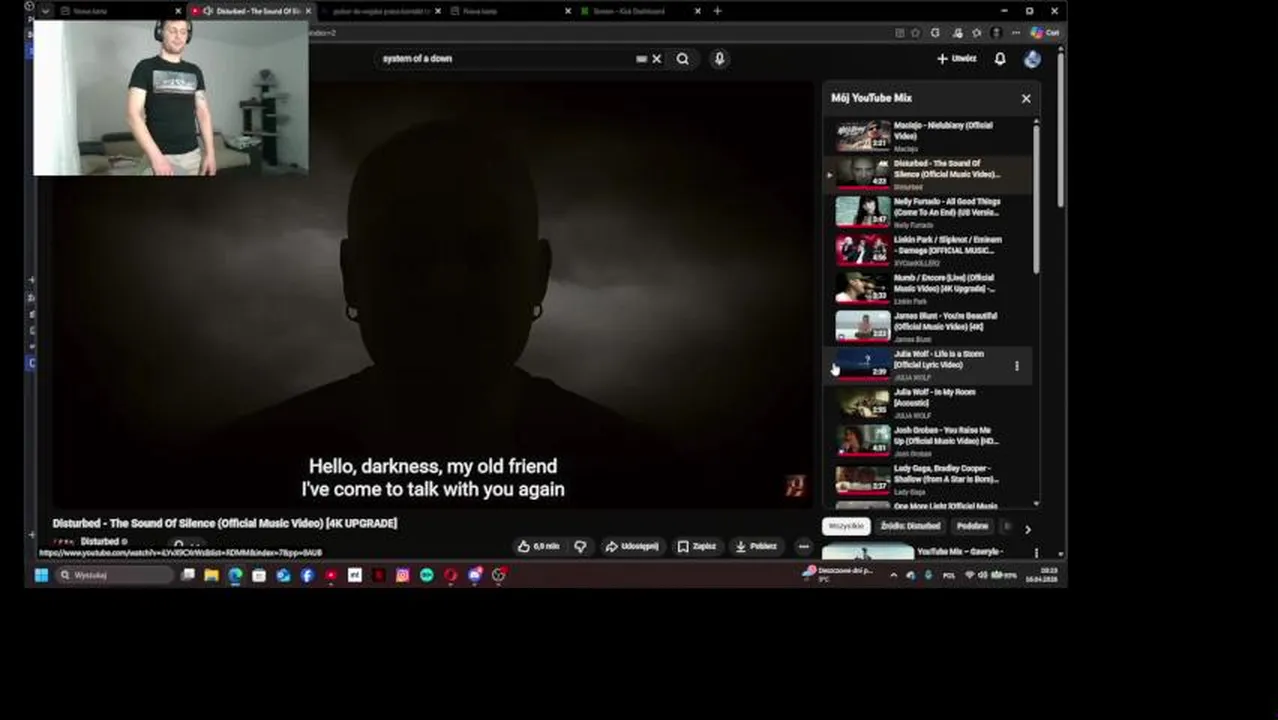Open the tab search dropdown in the browser
This screenshot has width=1278, height=720.
45,11
